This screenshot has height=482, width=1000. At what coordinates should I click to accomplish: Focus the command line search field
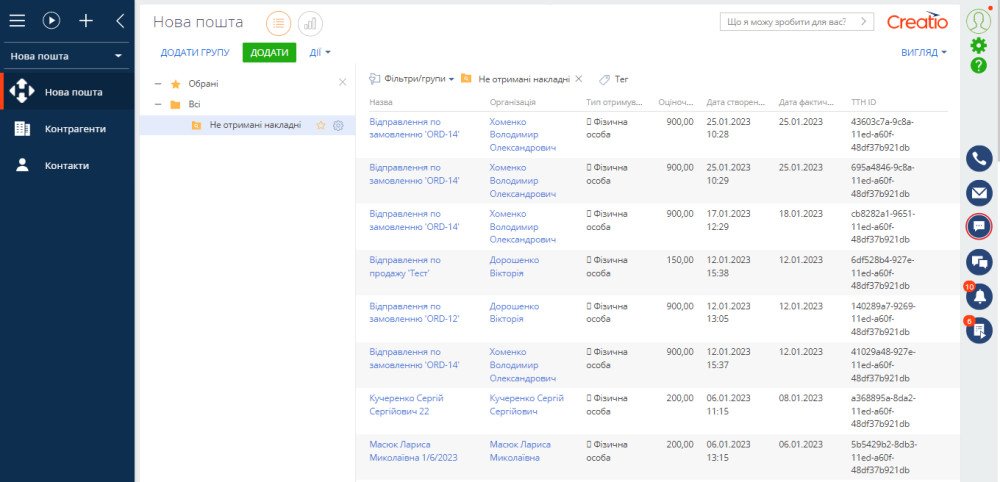[x=787, y=22]
